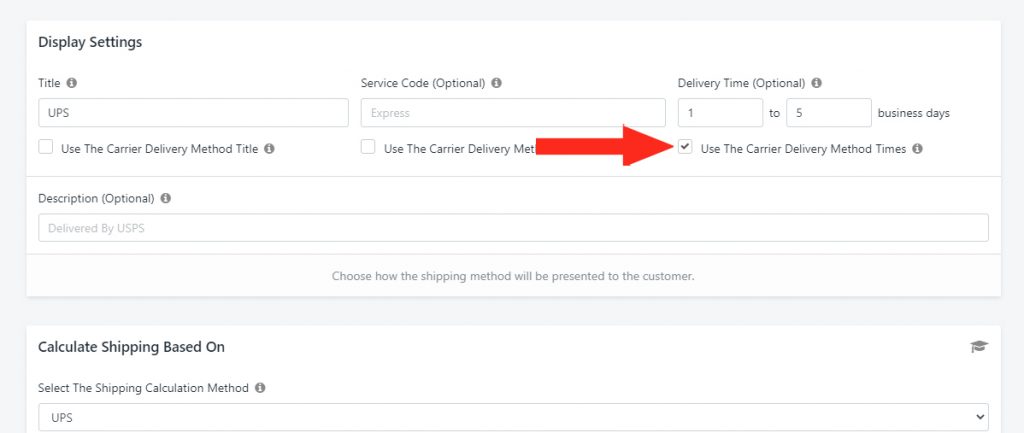Click the dropdown arrow on UPS selector
This screenshot has height=433, width=1024.
tap(978, 417)
